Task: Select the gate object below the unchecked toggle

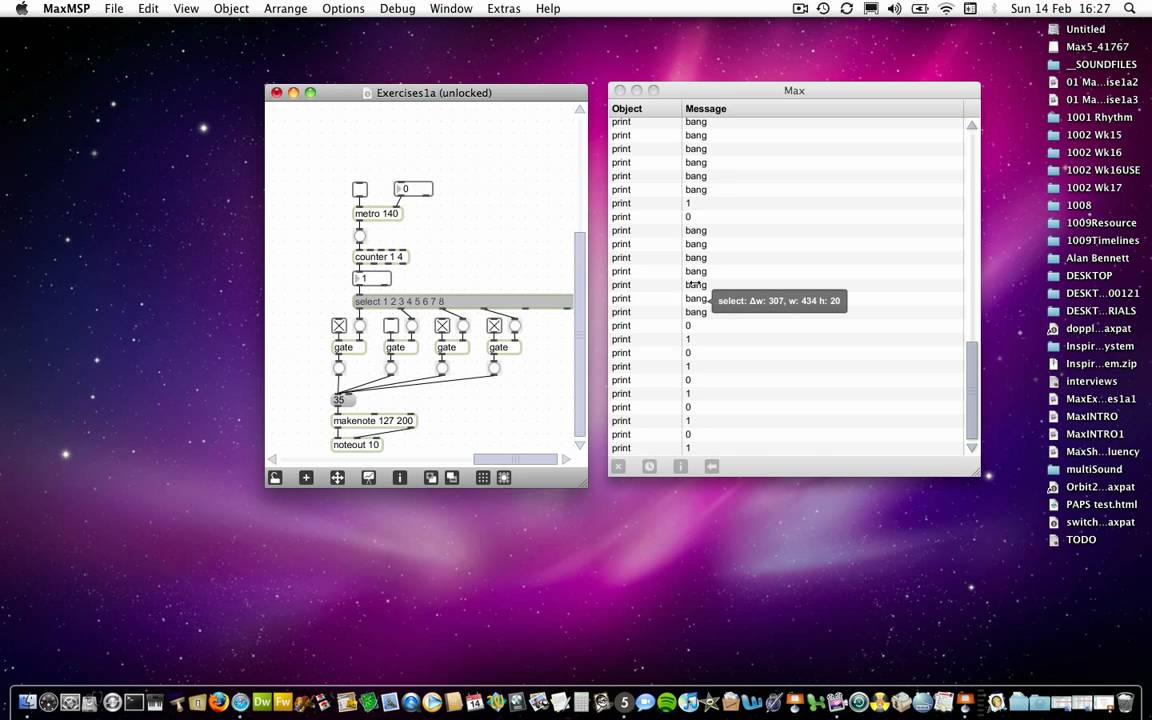Action: click(400, 348)
